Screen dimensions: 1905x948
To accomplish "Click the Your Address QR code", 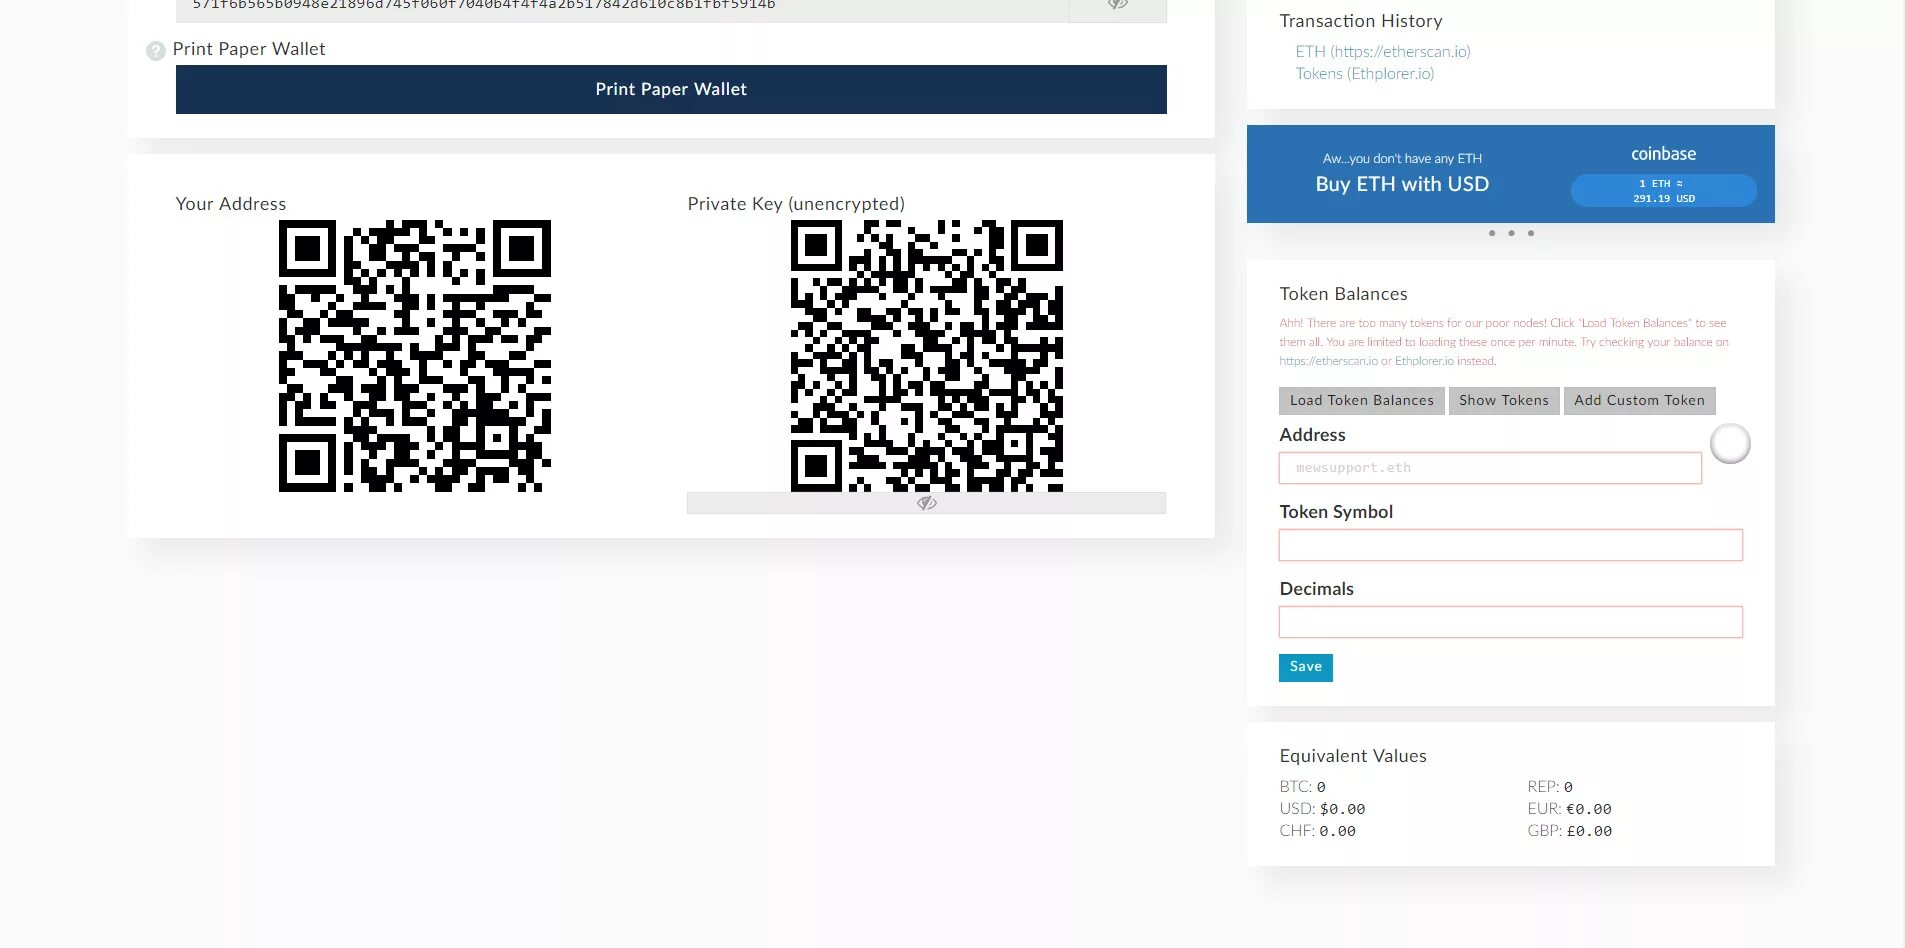I will pyautogui.click(x=414, y=356).
